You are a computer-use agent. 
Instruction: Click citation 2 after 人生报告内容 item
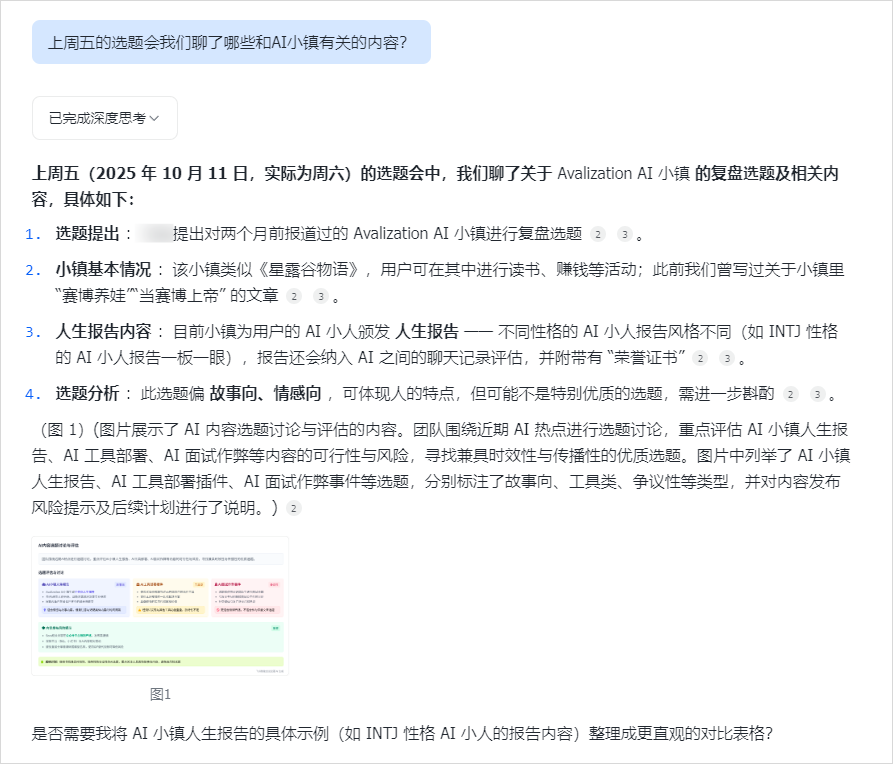click(x=700, y=358)
